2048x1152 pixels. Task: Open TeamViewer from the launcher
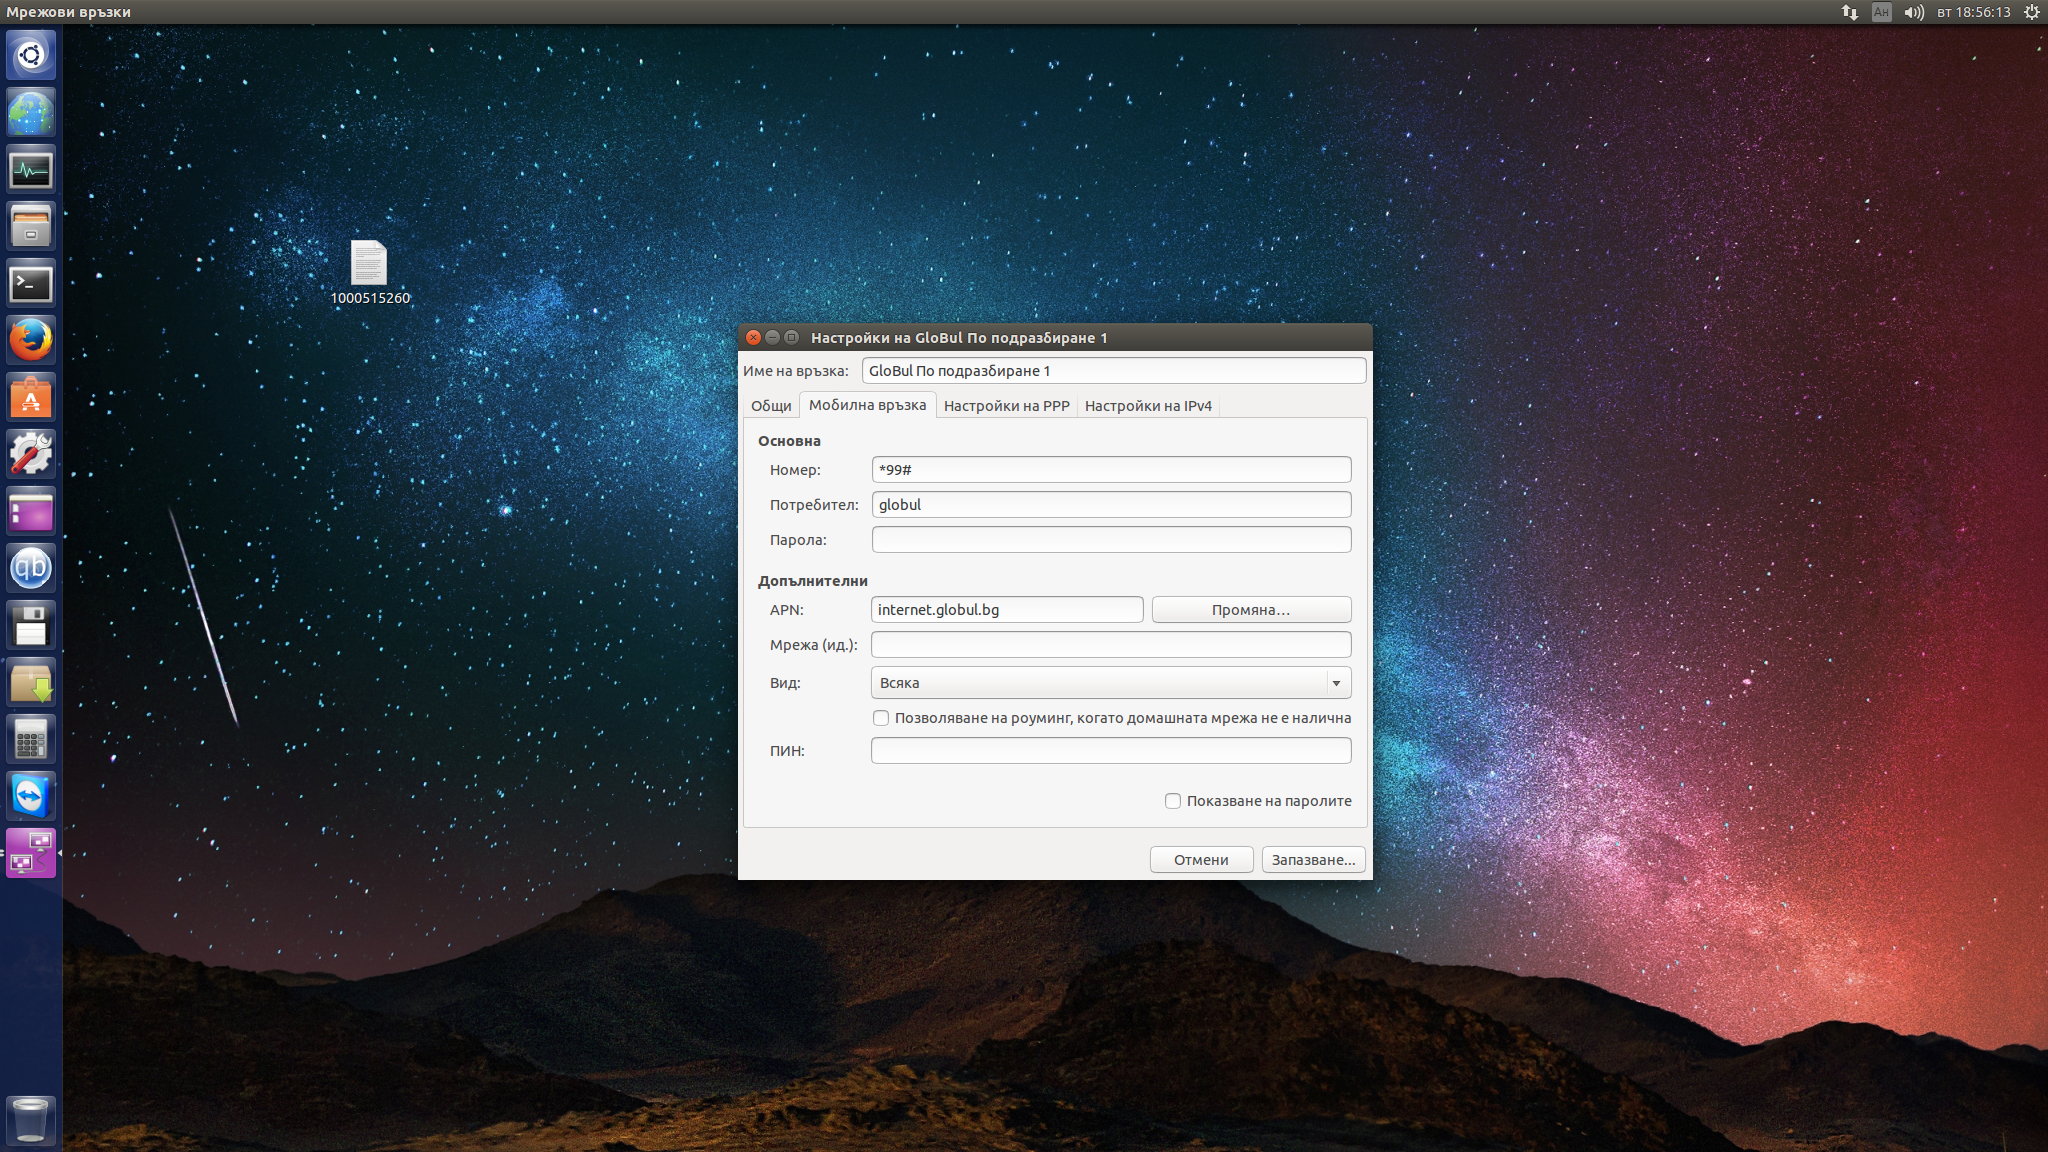click(x=31, y=796)
